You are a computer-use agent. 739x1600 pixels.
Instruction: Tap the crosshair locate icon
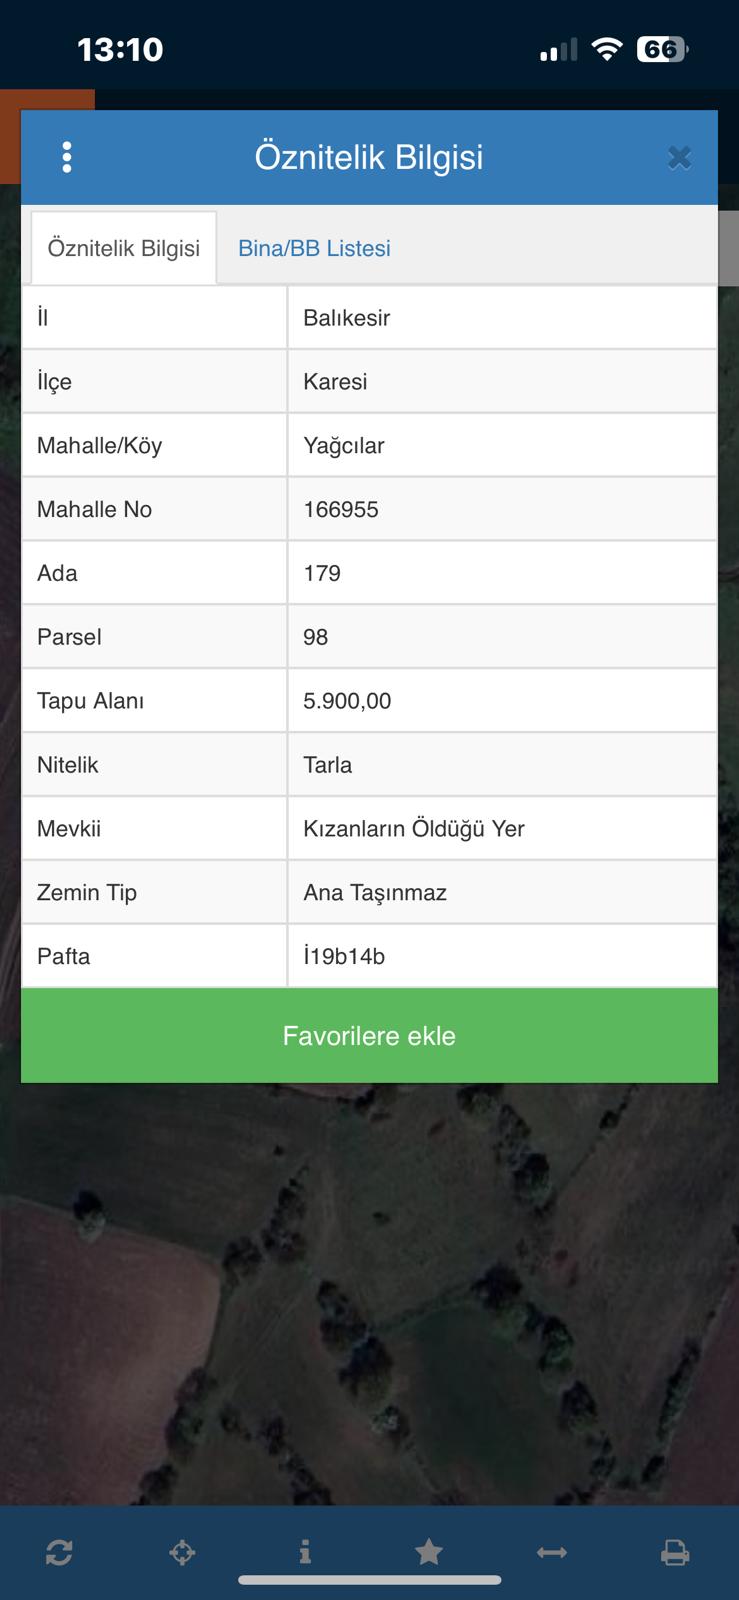point(182,1552)
